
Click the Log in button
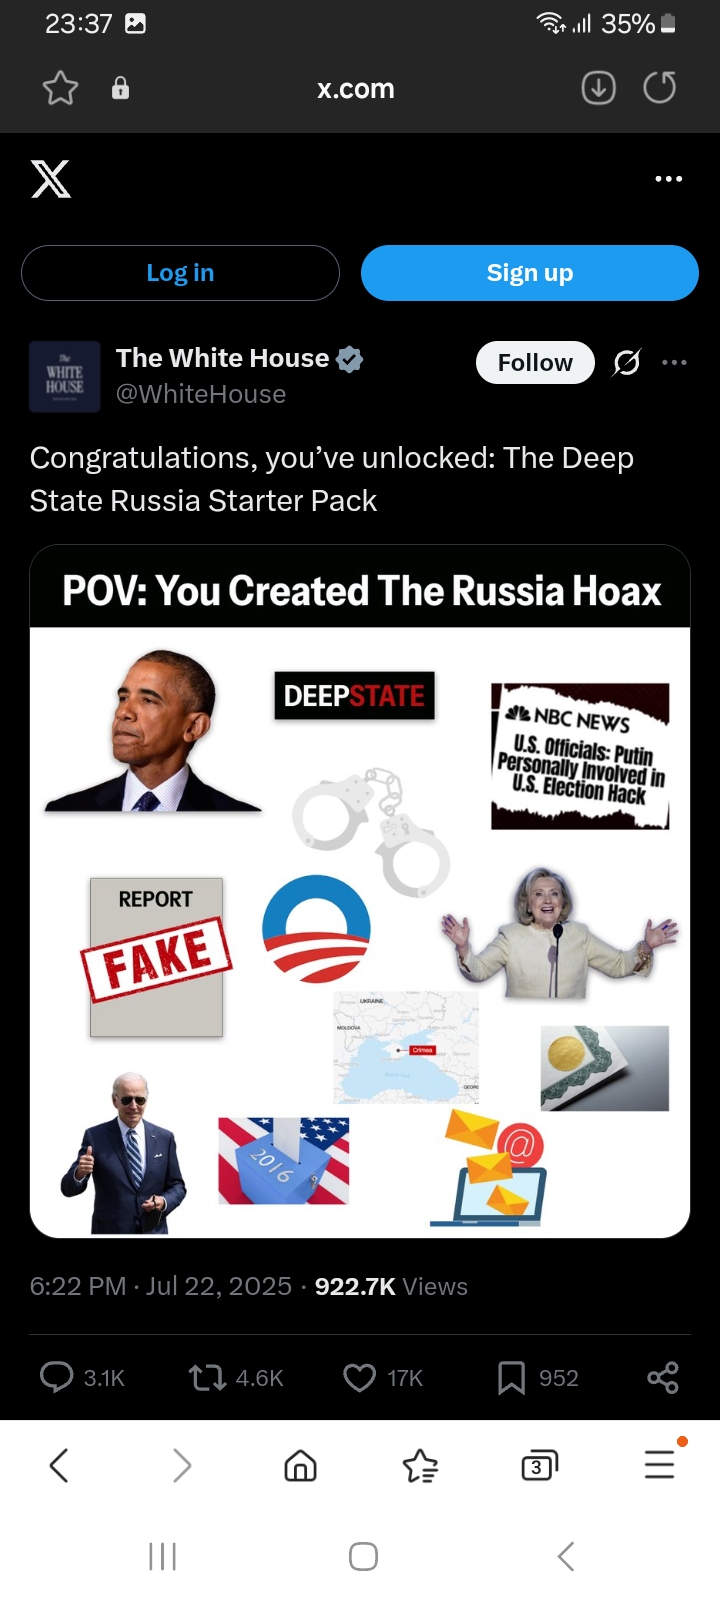pos(180,273)
